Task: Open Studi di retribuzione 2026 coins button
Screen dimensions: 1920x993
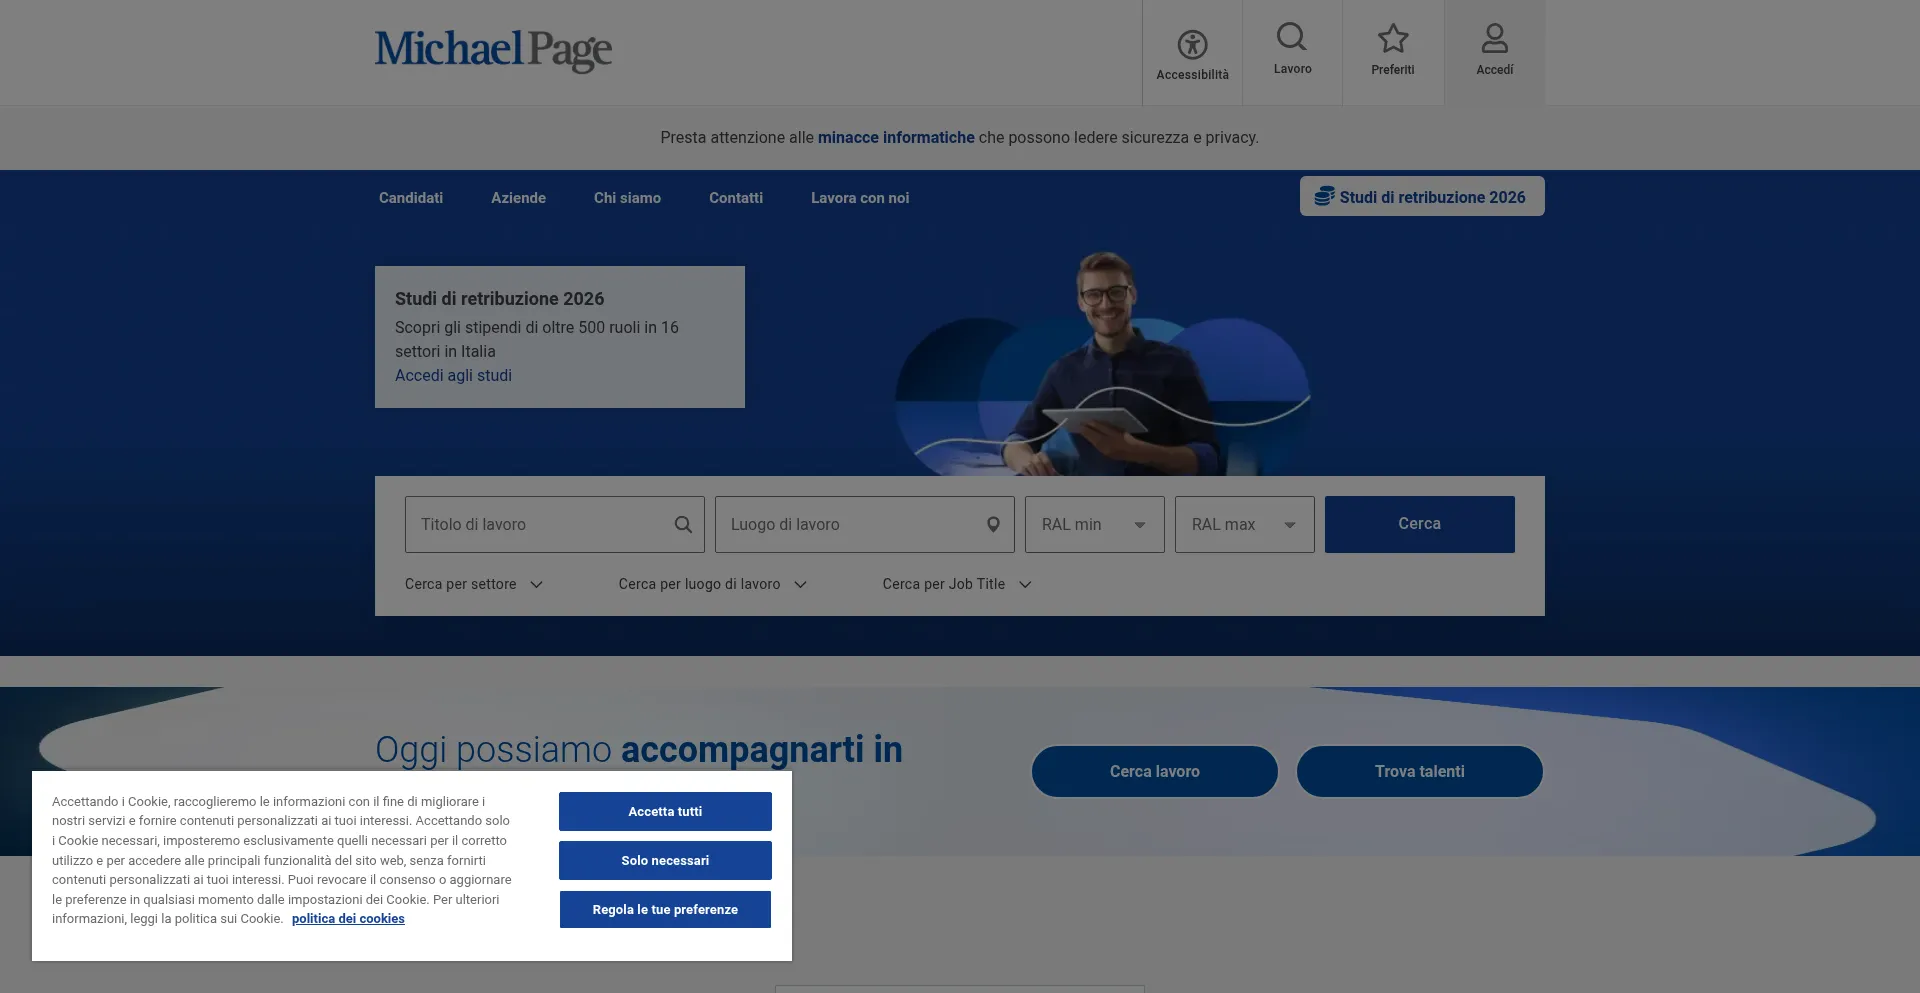Action: point(1421,197)
